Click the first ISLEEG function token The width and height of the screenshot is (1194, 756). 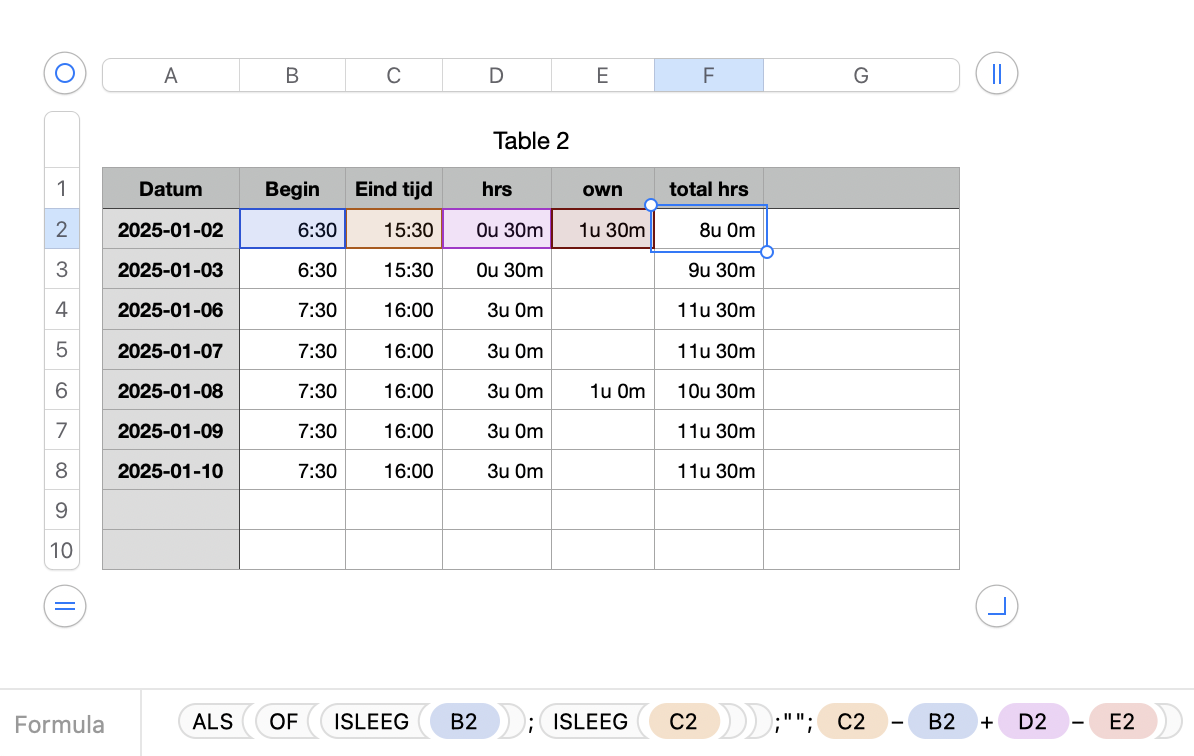pyautogui.click(x=370, y=722)
